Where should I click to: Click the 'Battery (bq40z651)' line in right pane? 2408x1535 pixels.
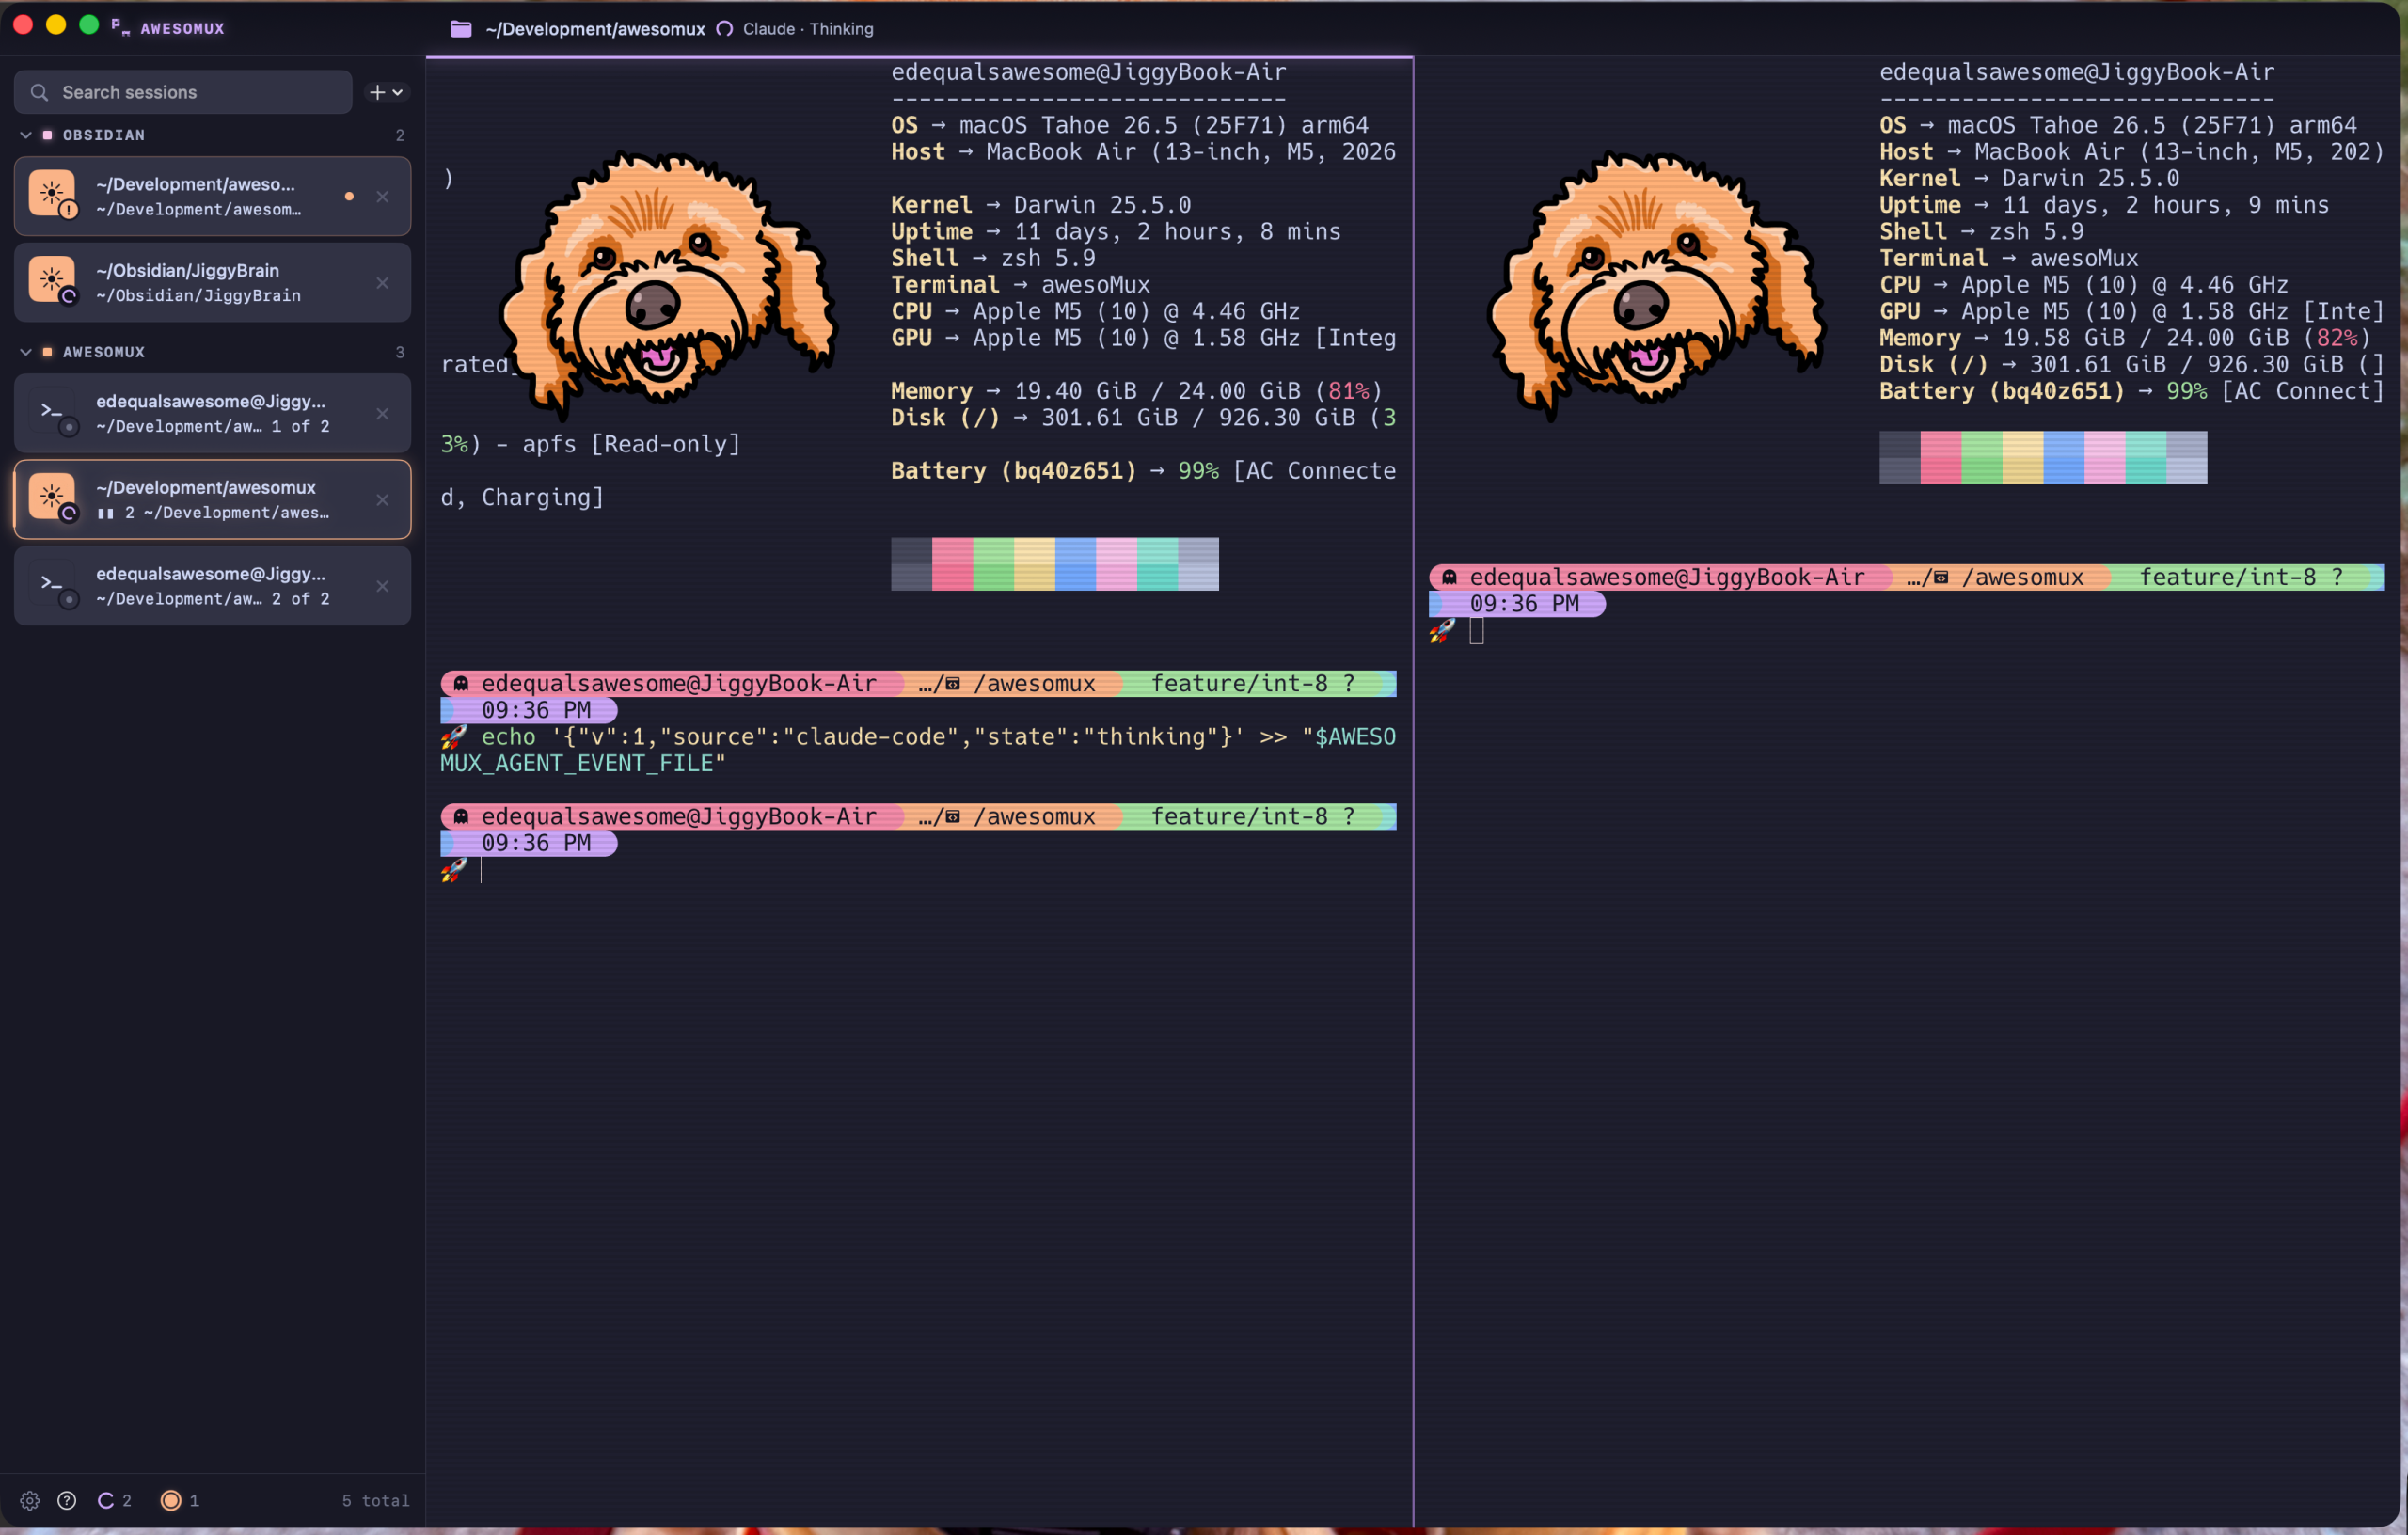[2132, 391]
